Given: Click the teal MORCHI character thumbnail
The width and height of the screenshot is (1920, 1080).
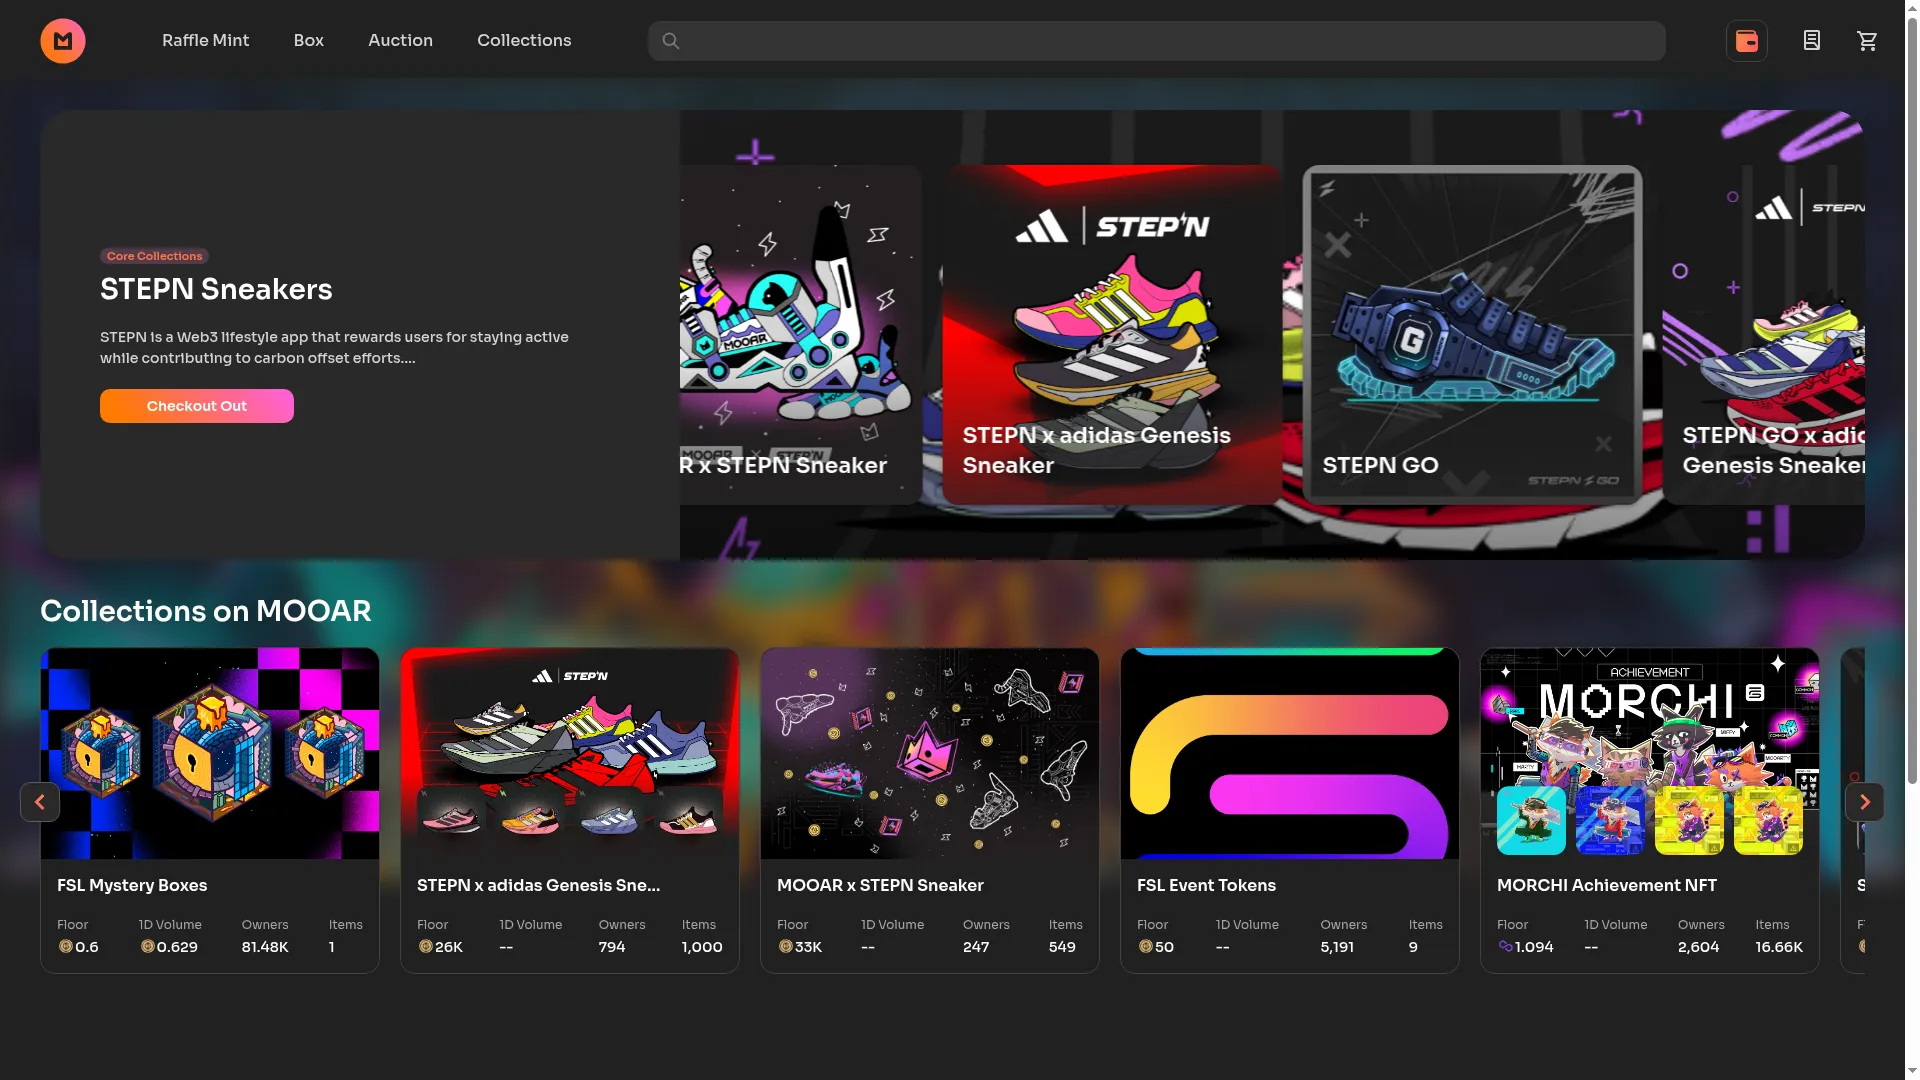Looking at the screenshot, I should pyautogui.click(x=1531, y=821).
